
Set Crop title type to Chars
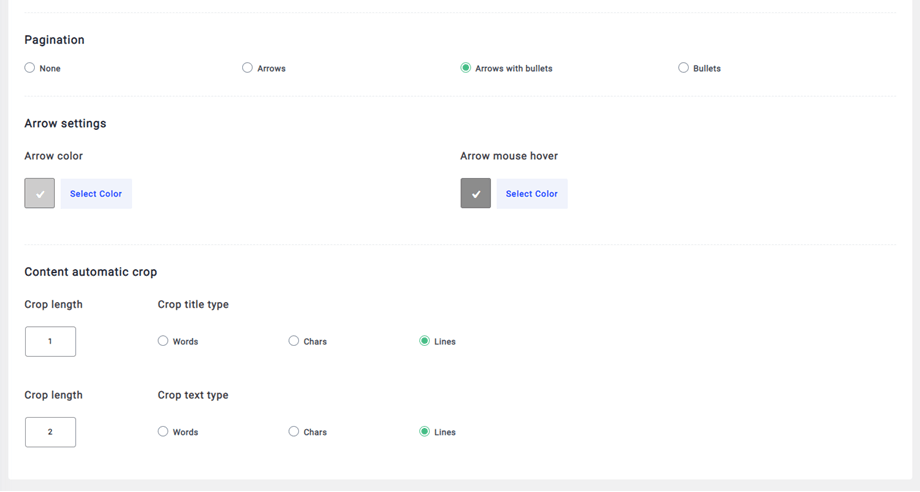294,341
